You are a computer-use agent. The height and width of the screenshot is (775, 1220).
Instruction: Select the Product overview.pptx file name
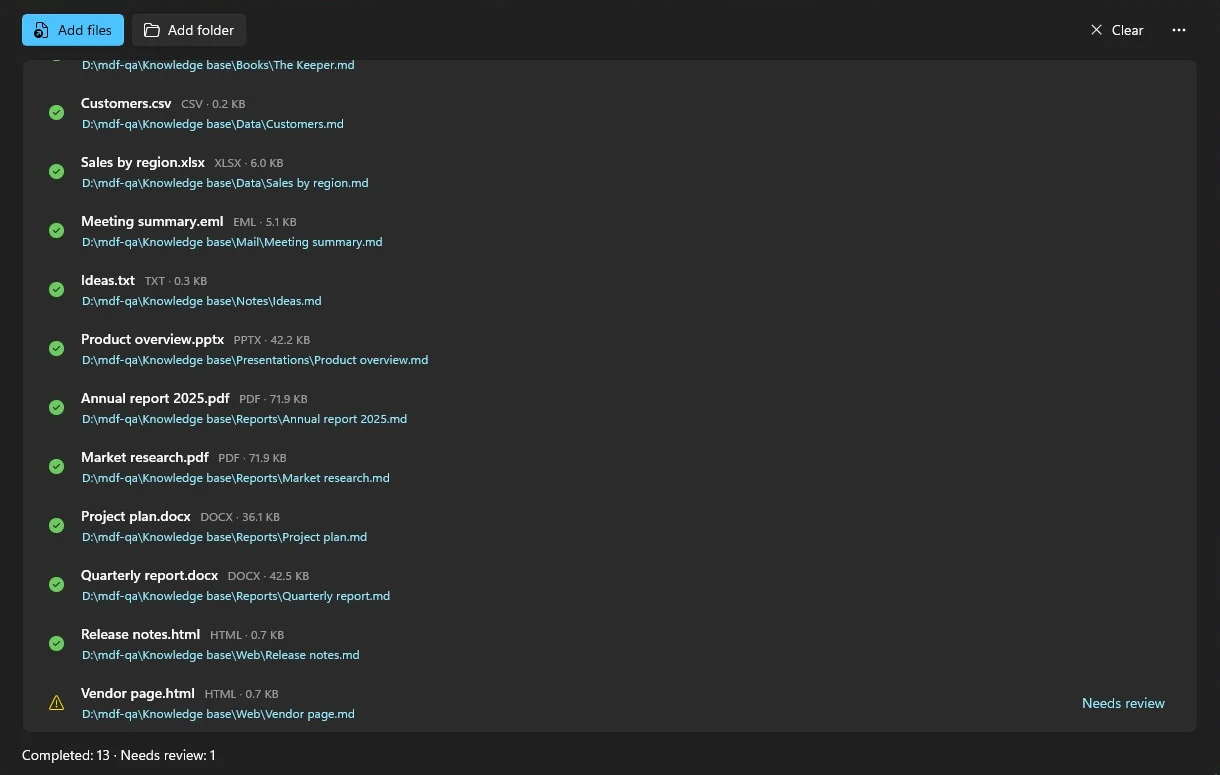point(153,339)
